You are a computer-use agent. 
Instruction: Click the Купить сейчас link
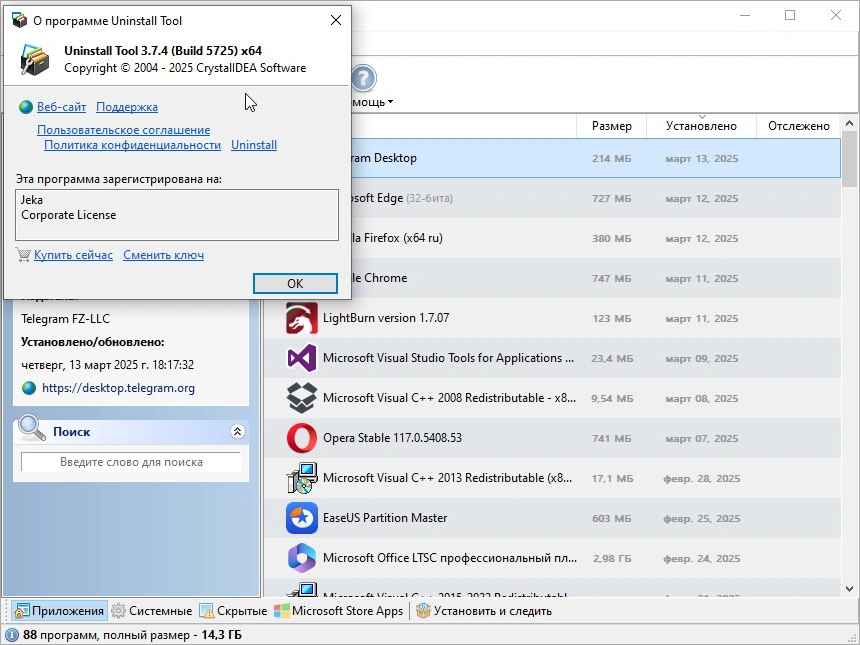point(73,255)
